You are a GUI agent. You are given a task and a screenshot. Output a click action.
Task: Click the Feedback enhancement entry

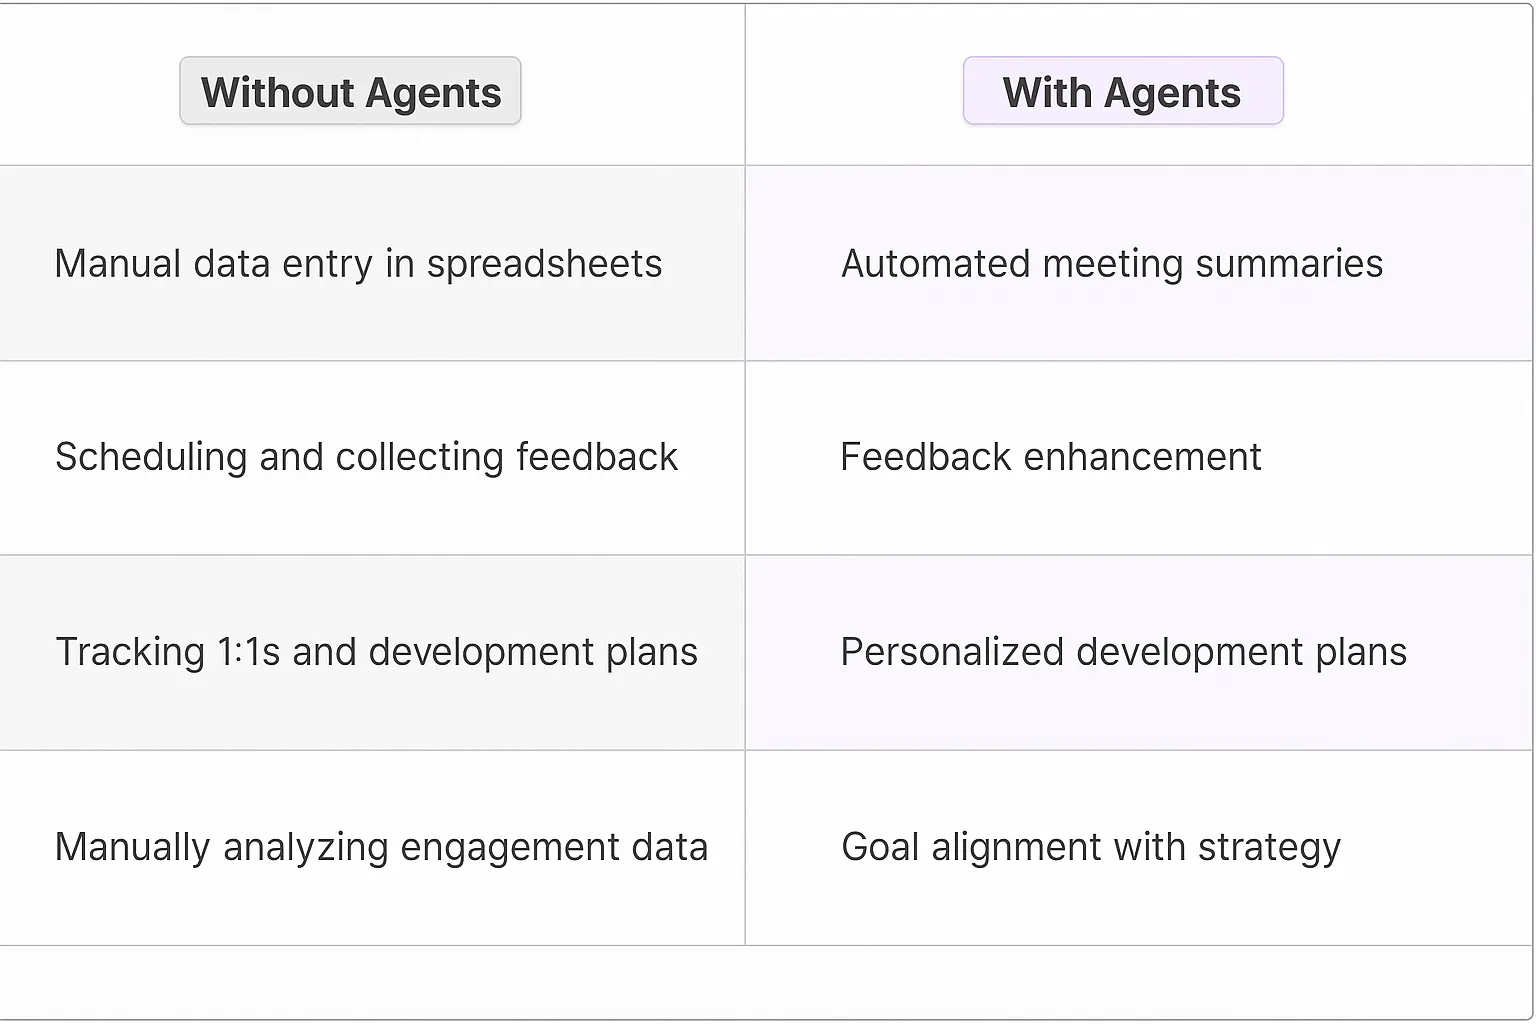coord(1050,457)
